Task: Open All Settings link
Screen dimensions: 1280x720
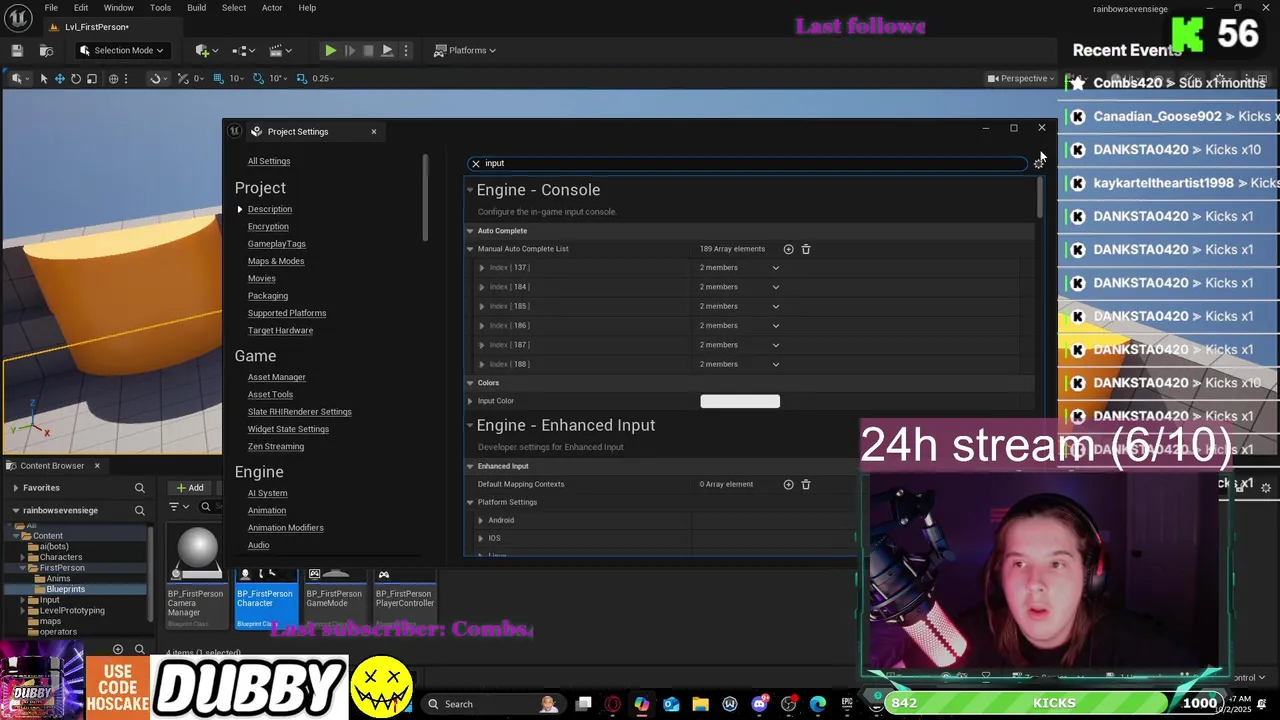Action: [269, 161]
